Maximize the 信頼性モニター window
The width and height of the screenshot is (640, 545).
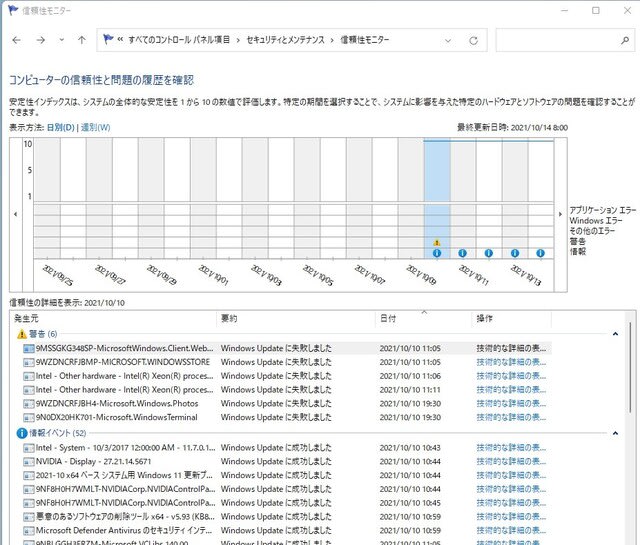(596, 11)
